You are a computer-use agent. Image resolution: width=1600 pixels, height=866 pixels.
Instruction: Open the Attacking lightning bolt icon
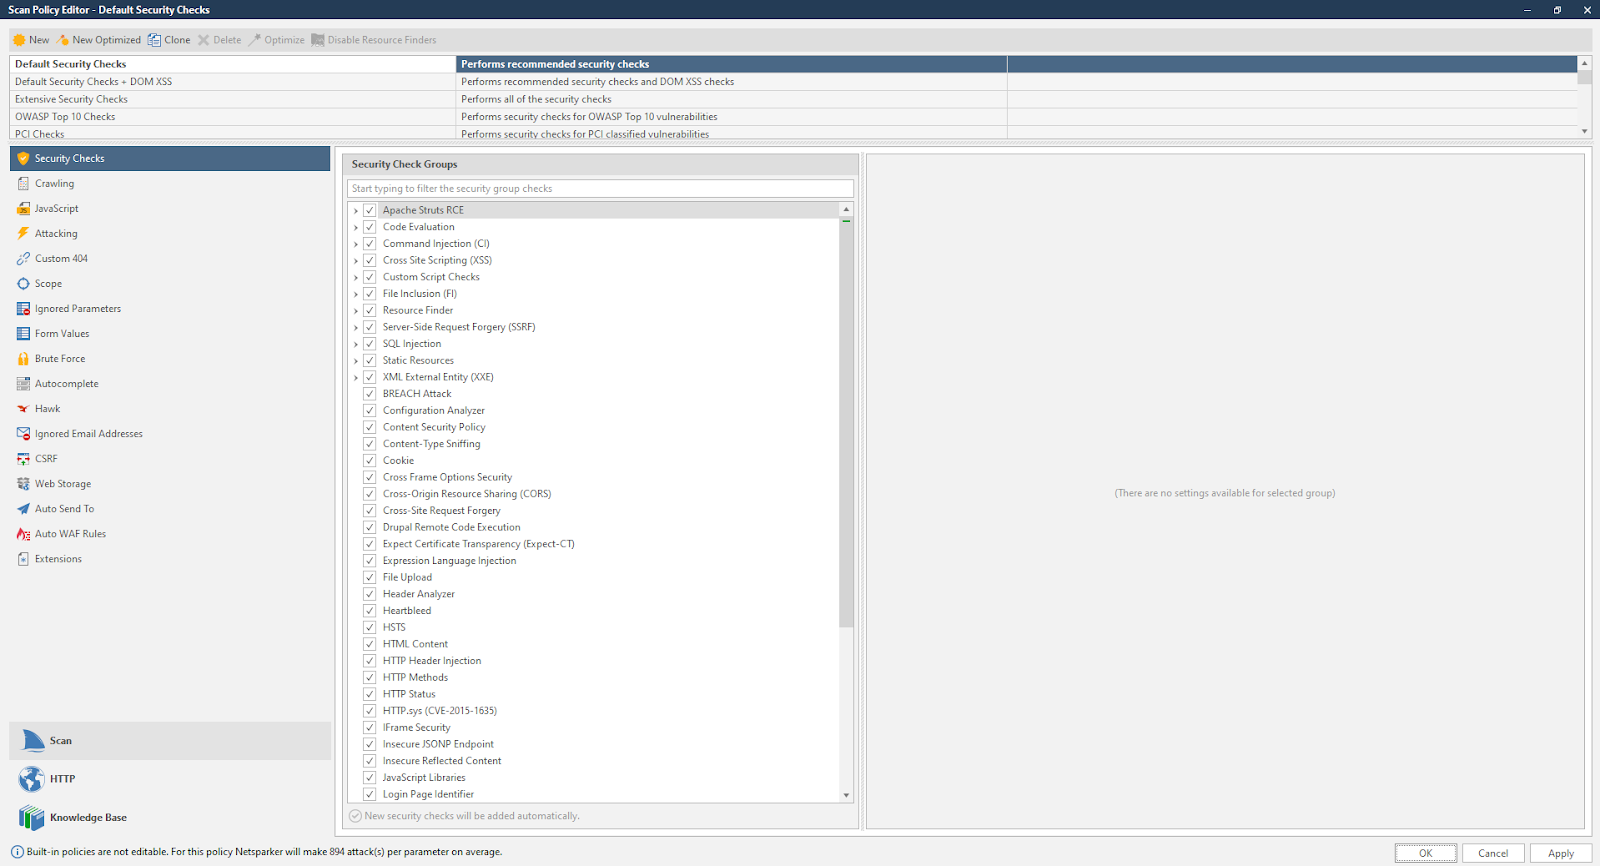click(23, 234)
